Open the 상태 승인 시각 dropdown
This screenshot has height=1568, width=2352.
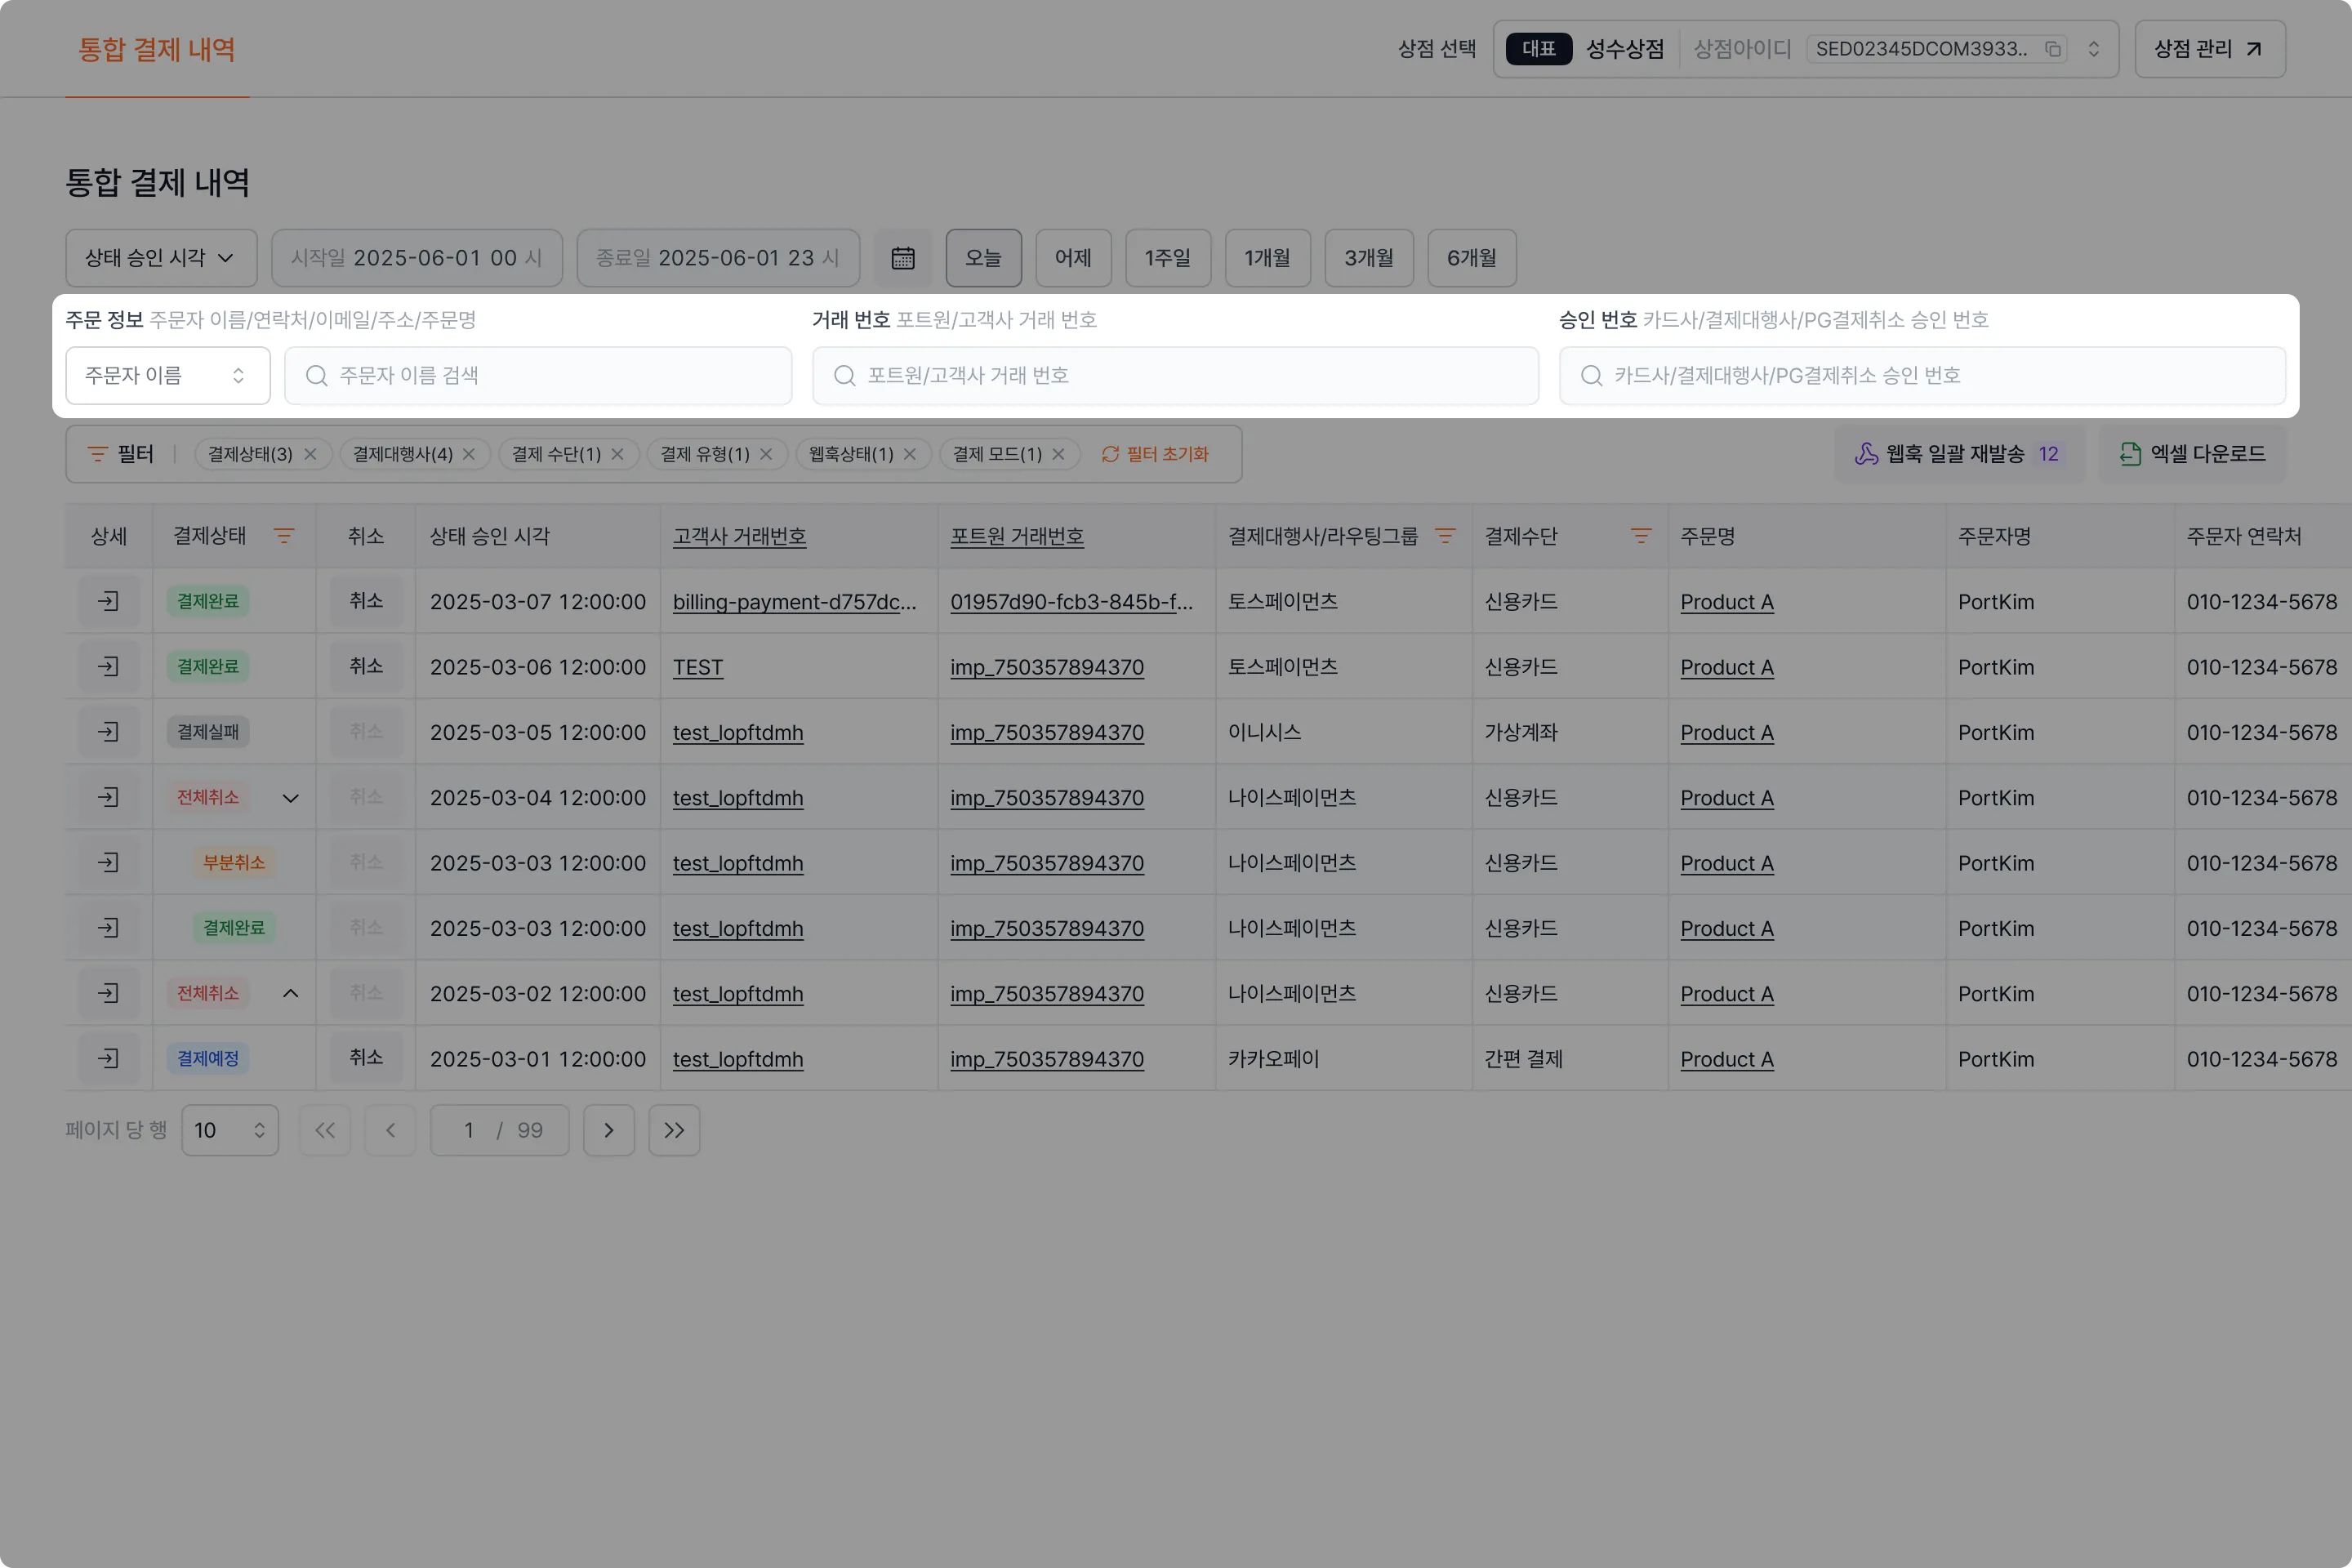(161, 258)
